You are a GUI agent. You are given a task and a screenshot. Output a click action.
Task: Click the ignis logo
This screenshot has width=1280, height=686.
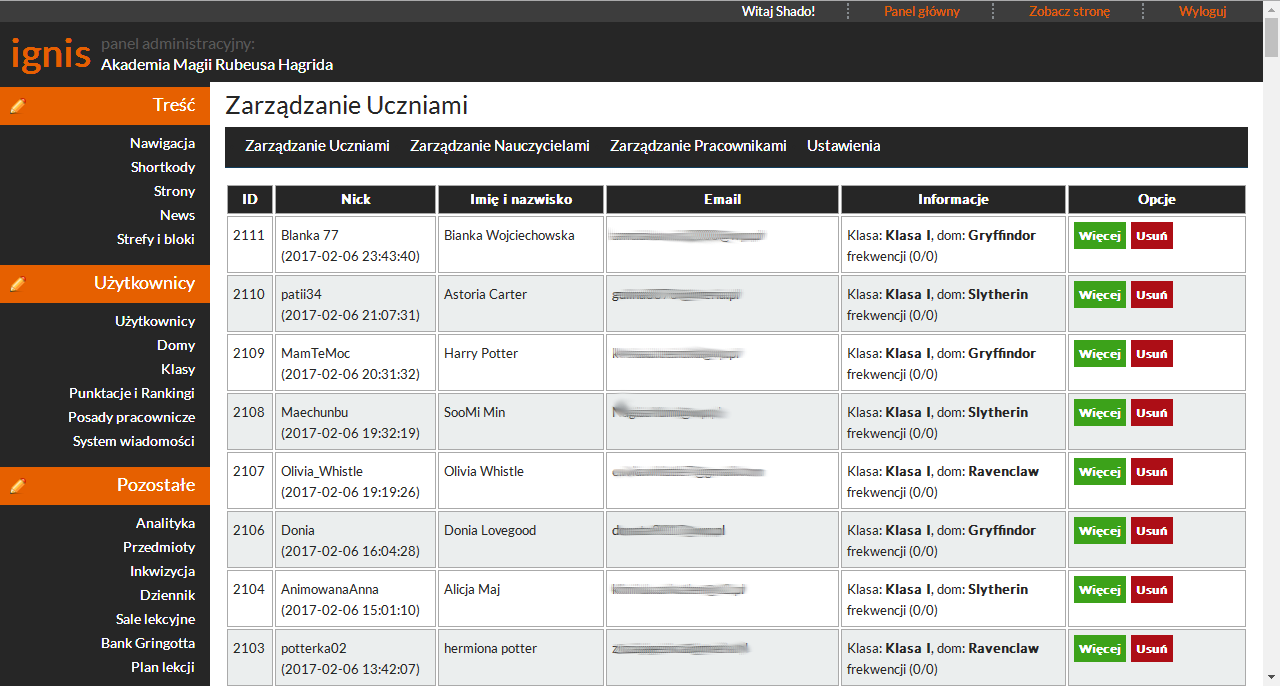(x=51, y=53)
